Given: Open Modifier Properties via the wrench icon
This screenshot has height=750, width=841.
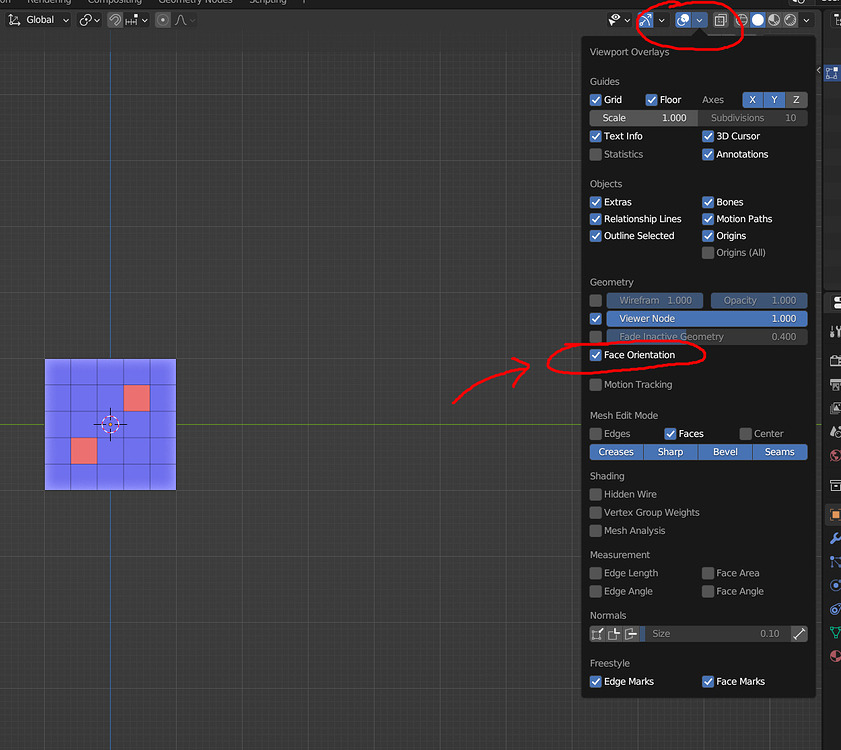Looking at the screenshot, I should coord(833,538).
